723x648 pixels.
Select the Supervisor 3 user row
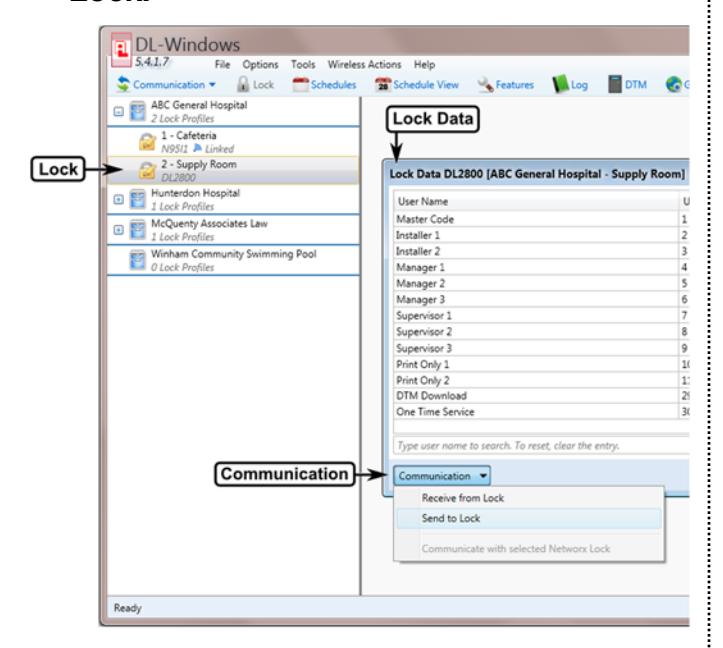pyautogui.click(x=541, y=348)
